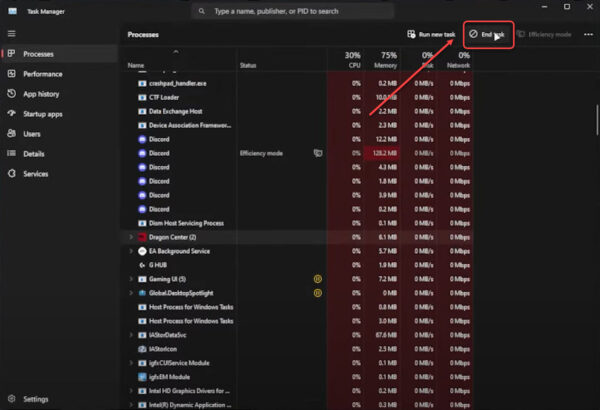Click the End task button
This screenshot has width=600, height=410.
pyautogui.click(x=490, y=34)
